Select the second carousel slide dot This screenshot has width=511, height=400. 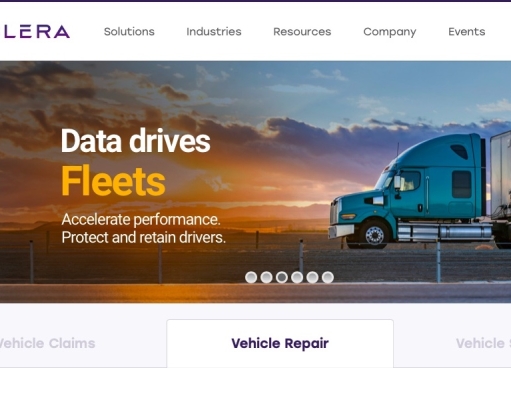(266, 277)
